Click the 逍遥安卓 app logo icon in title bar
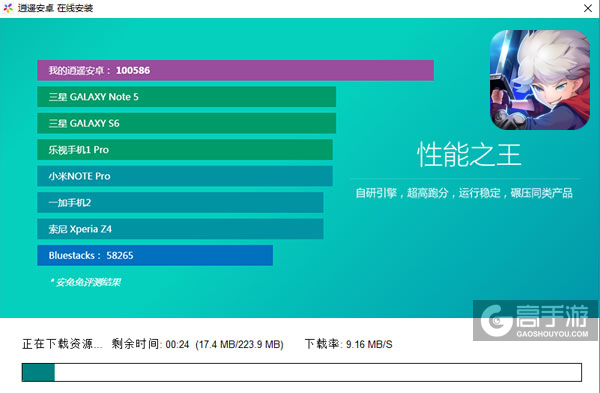Viewport: 600px width, 393px height. point(8,8)
